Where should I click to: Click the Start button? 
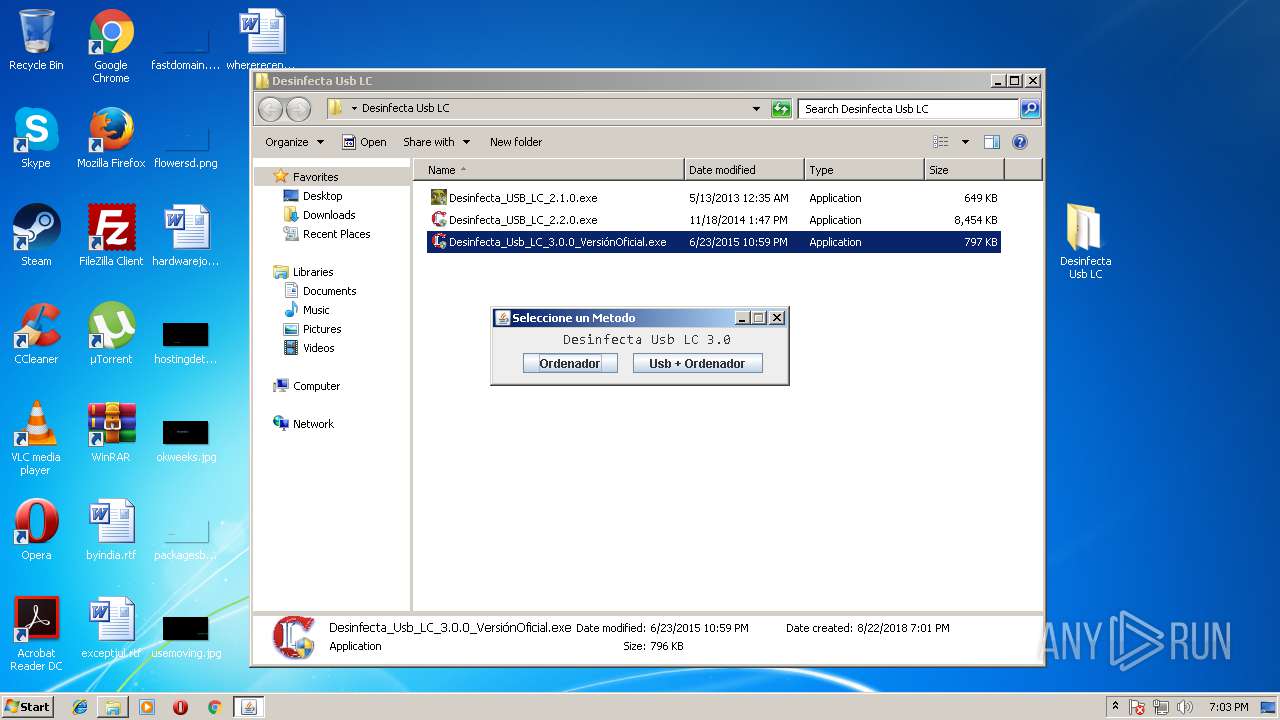pyautogui.click(x=27, y=707)
